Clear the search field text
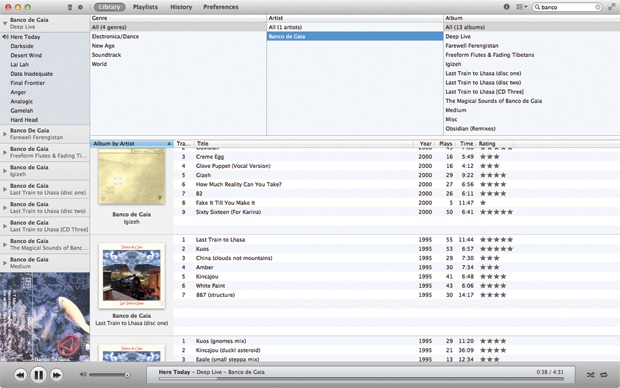Screen dimensions: 620x388 (x=598, y=7)
